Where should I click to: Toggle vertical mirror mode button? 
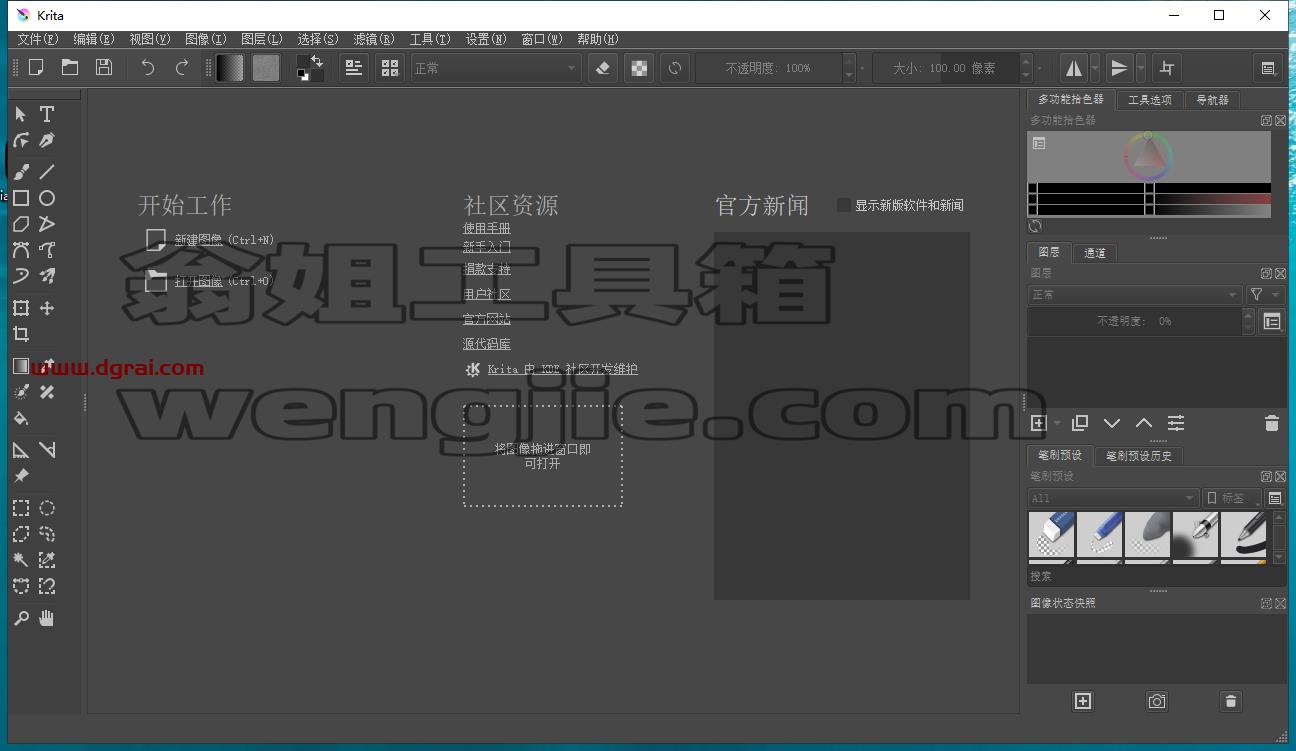1119,68
